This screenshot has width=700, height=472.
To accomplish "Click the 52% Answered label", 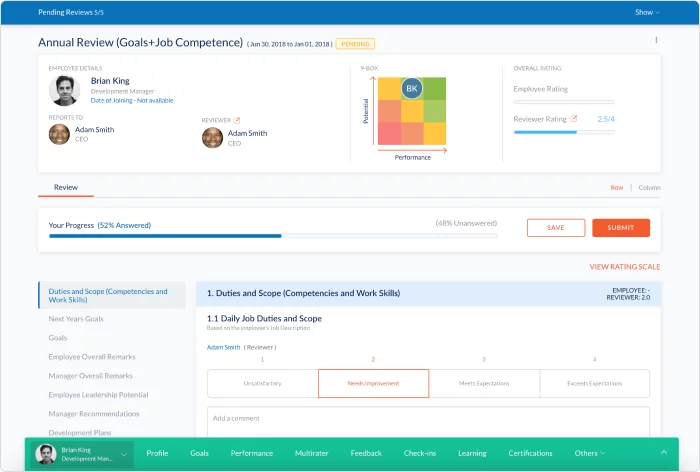I will pyautogui.click(x=124, y=226).
